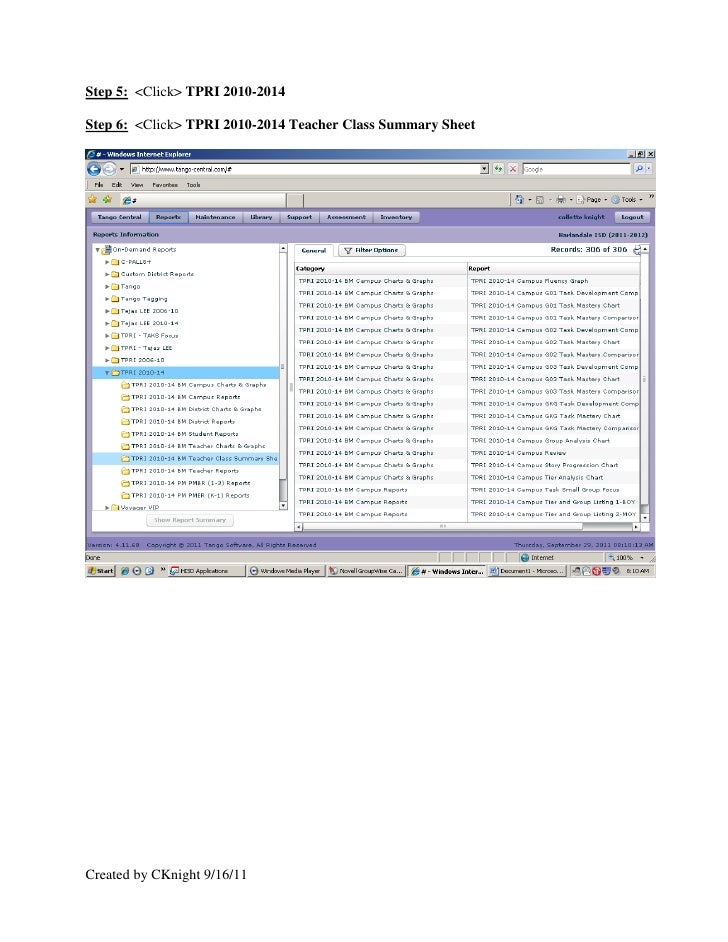Expand the Custom District Reports node
This screenshot has height=942, width=728.
[108, 275]
